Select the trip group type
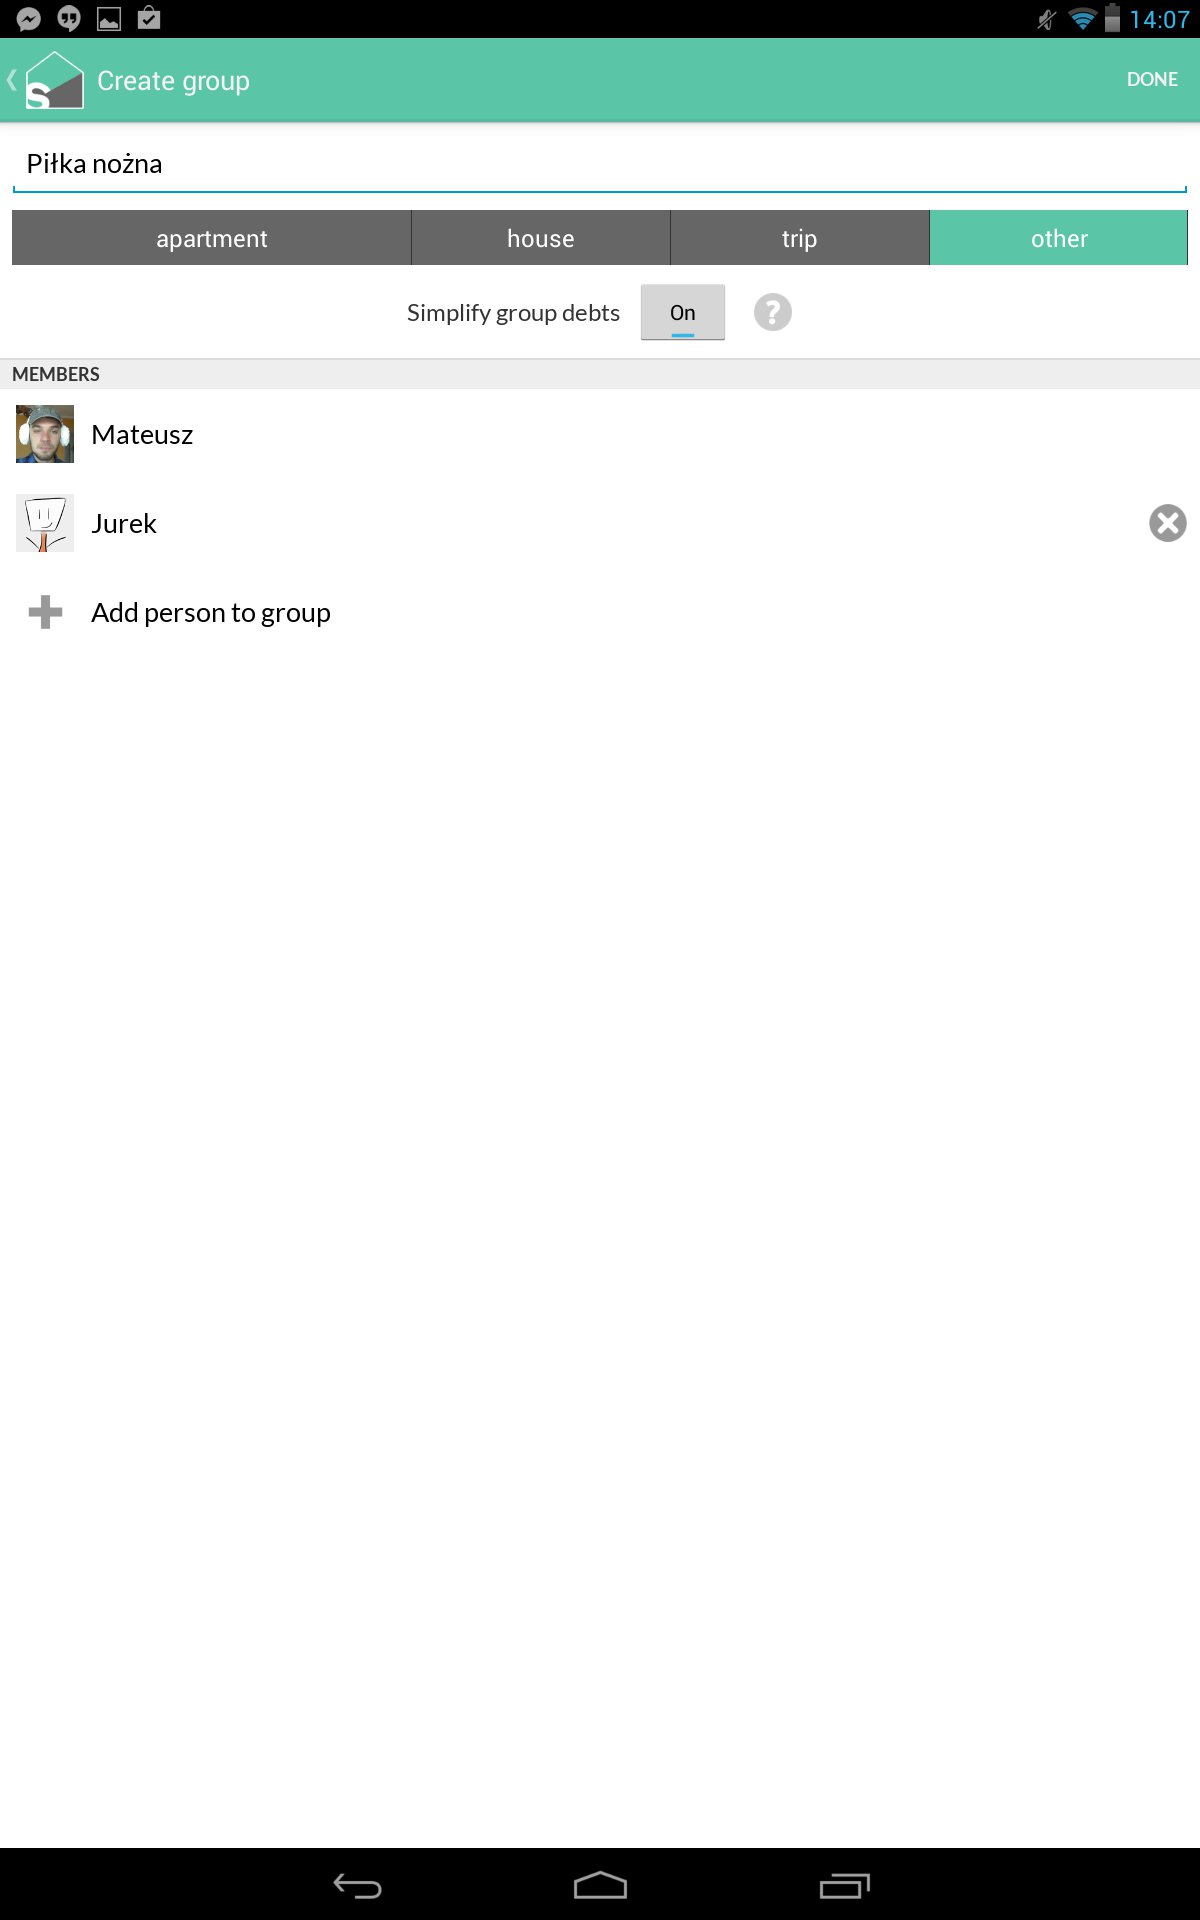The height and width of the screenshot is (1920, 1200). click(x=800, y=238)
